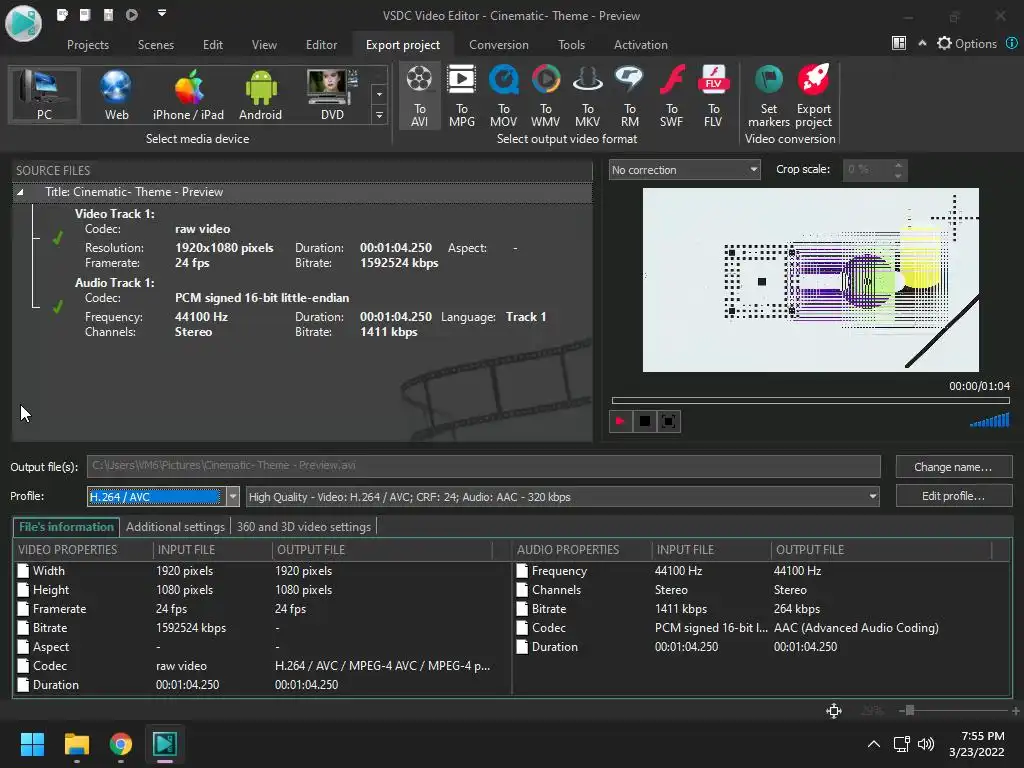
Task: Set output format To SWF
Action: 671,96
